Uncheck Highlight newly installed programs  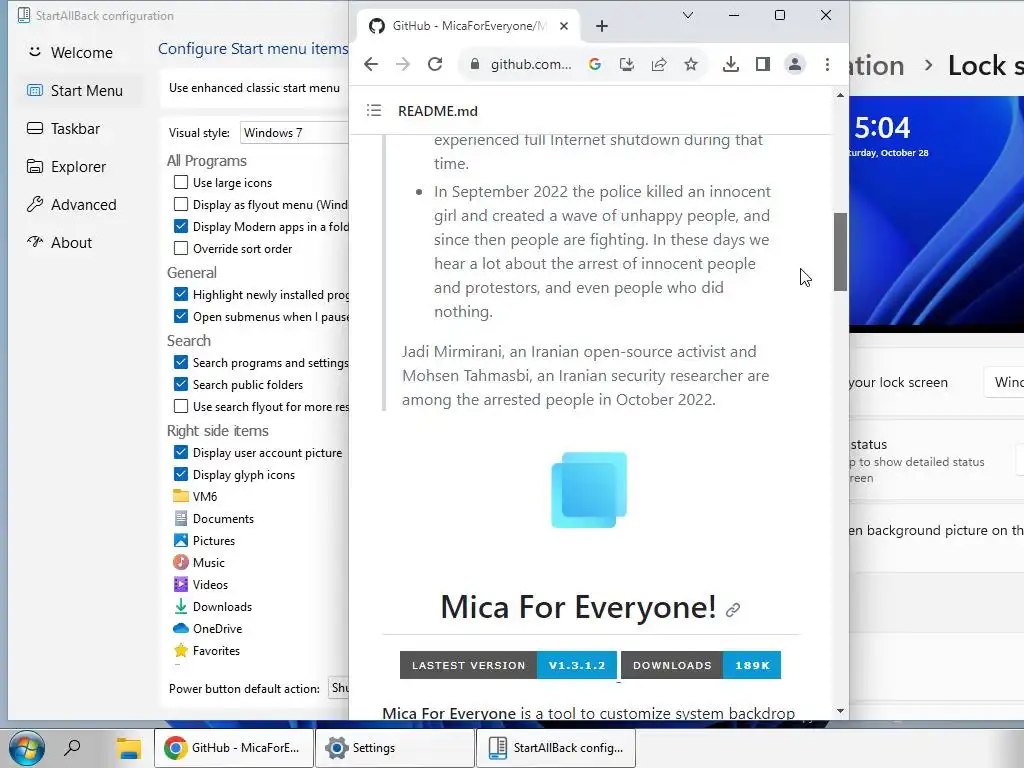click(181, 295)
